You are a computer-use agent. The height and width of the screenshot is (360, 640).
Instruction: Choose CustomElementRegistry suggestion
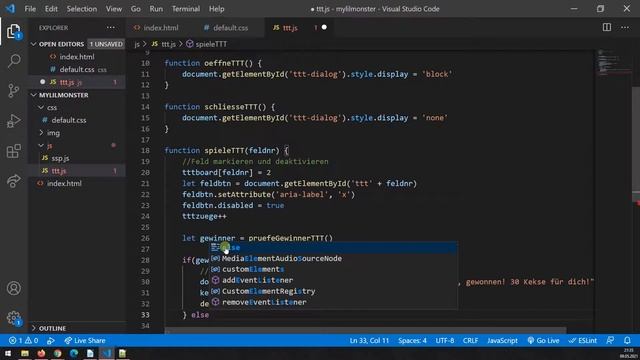click(x=333, y=291)
